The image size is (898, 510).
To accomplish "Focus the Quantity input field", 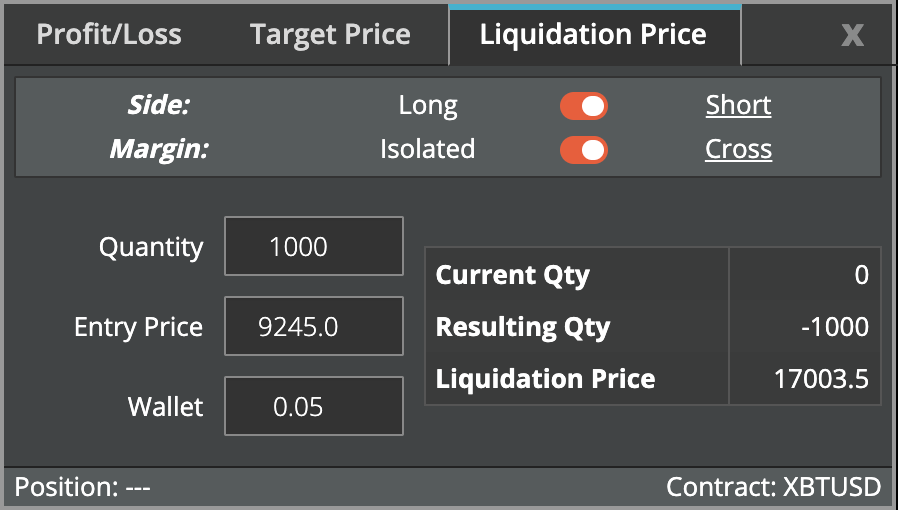I will tap(313, 246).
